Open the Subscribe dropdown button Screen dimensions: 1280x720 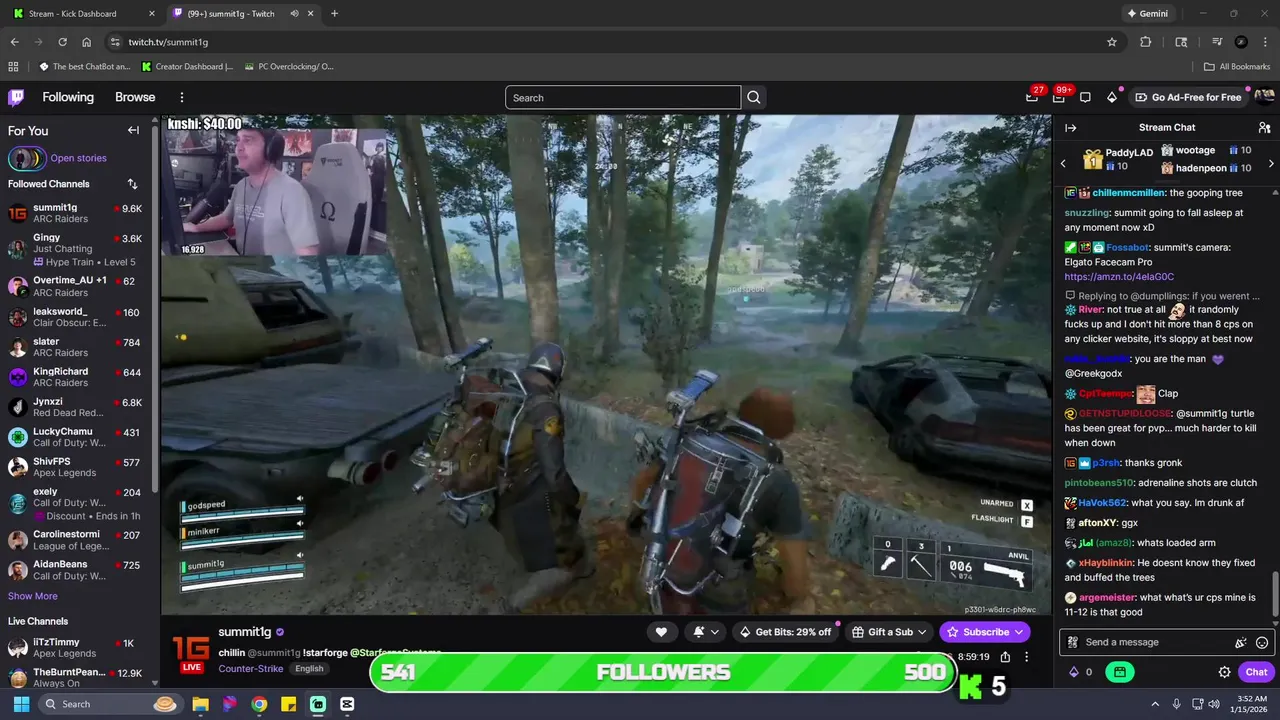985,632
